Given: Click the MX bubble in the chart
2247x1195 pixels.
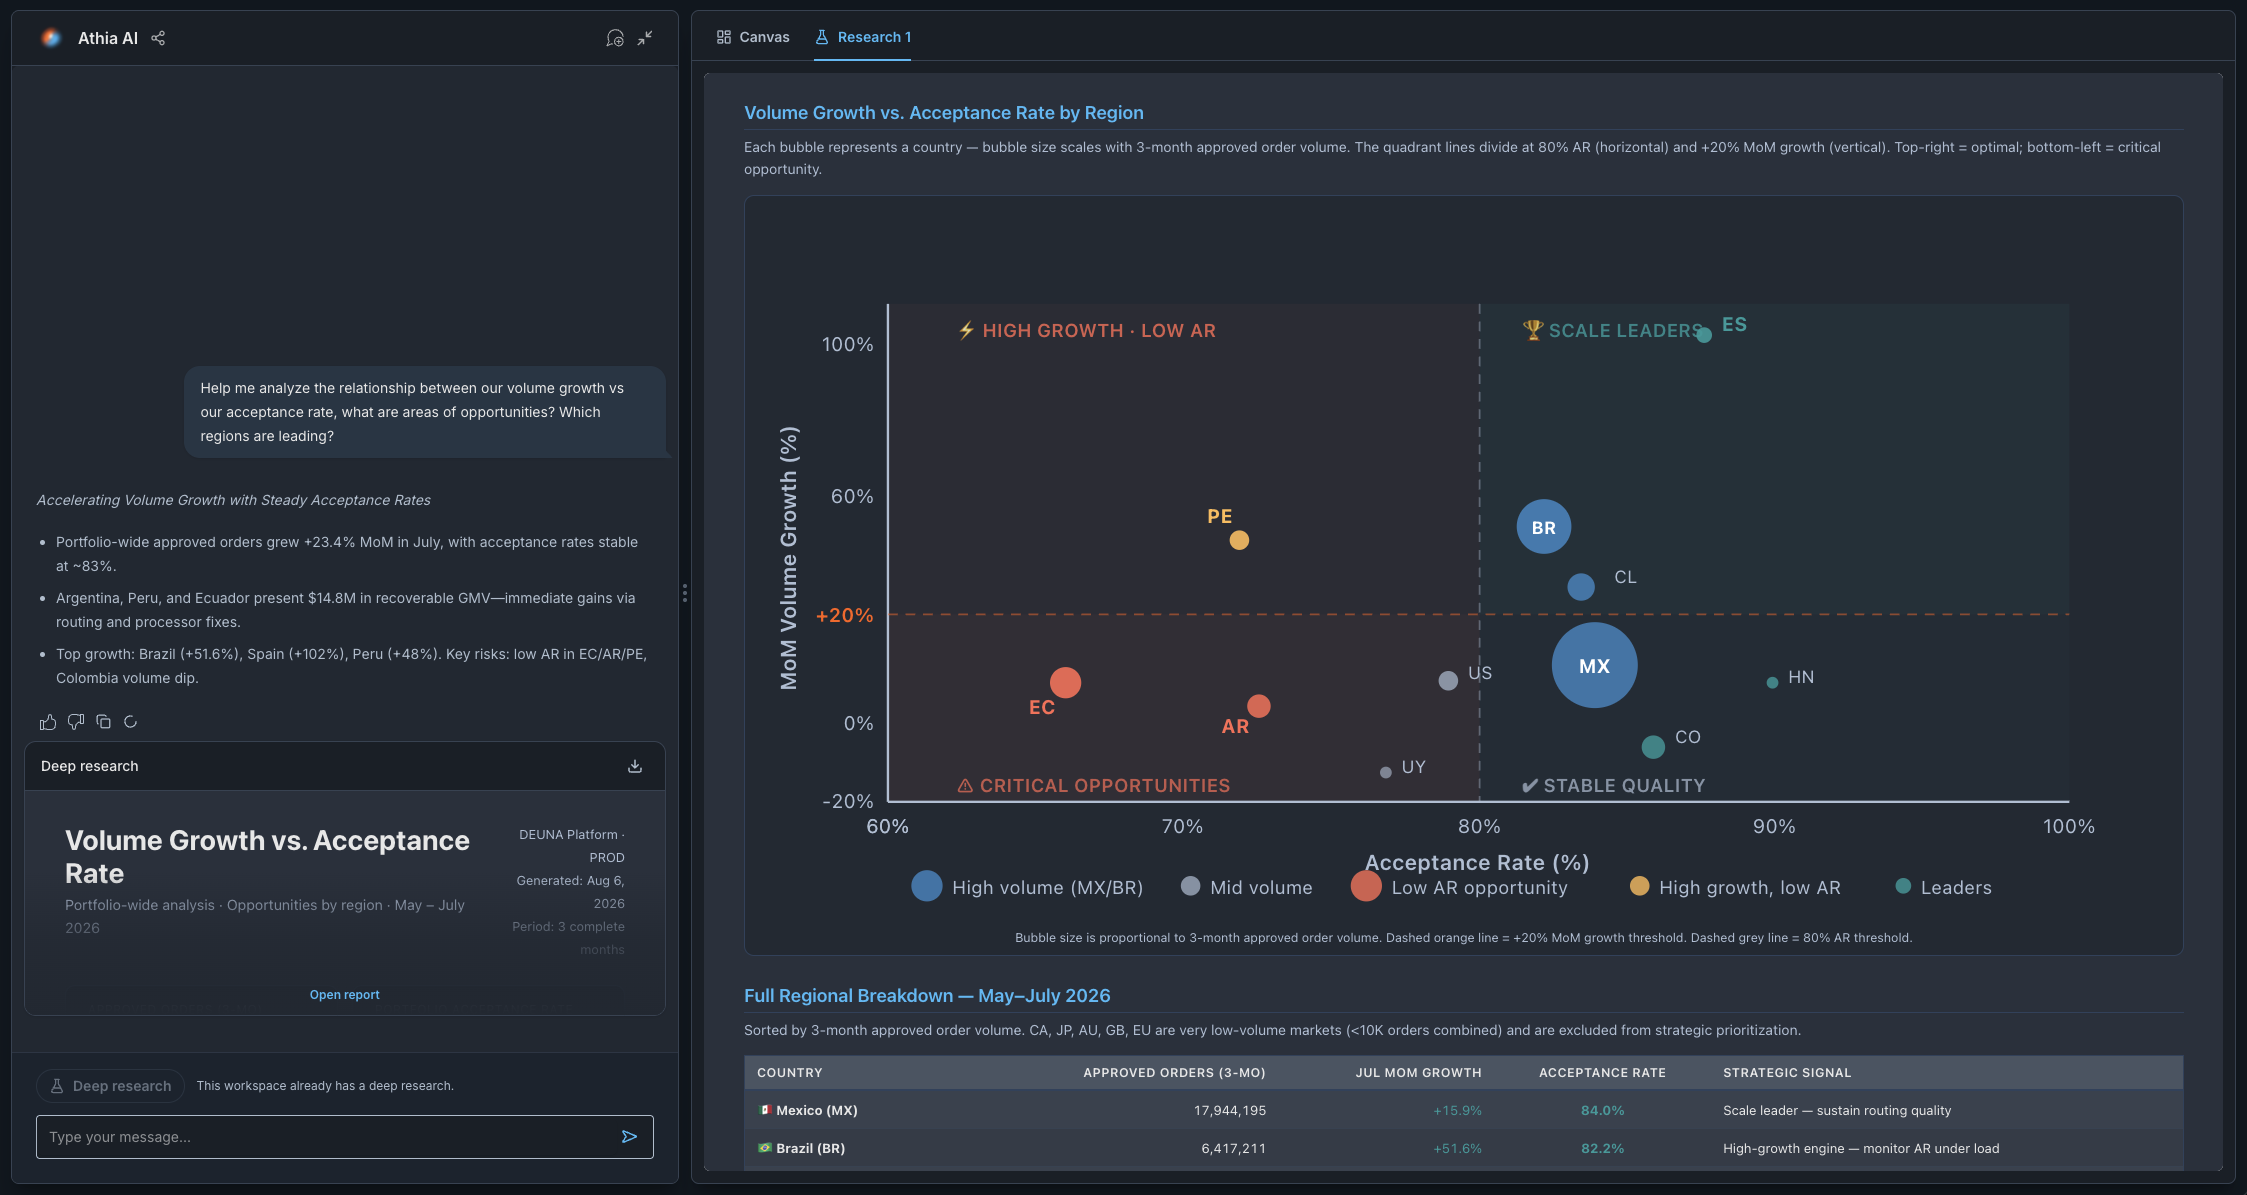Looking at the screenshot, I should tap(1594, 666).
